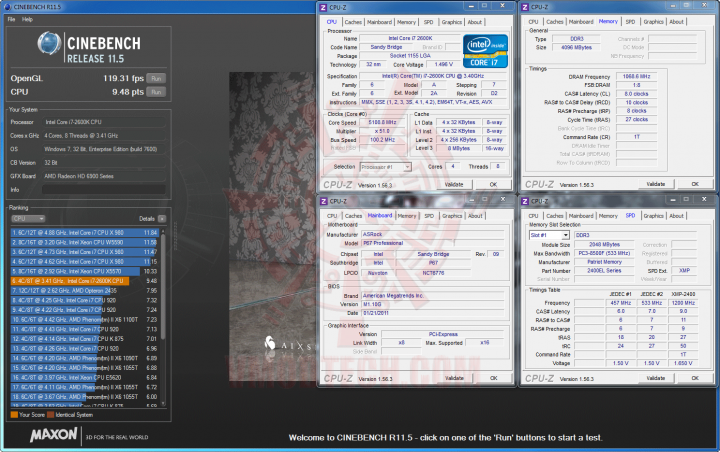
Task: Close the CPU-Z Memory window
Action: (x=704, y=5)
